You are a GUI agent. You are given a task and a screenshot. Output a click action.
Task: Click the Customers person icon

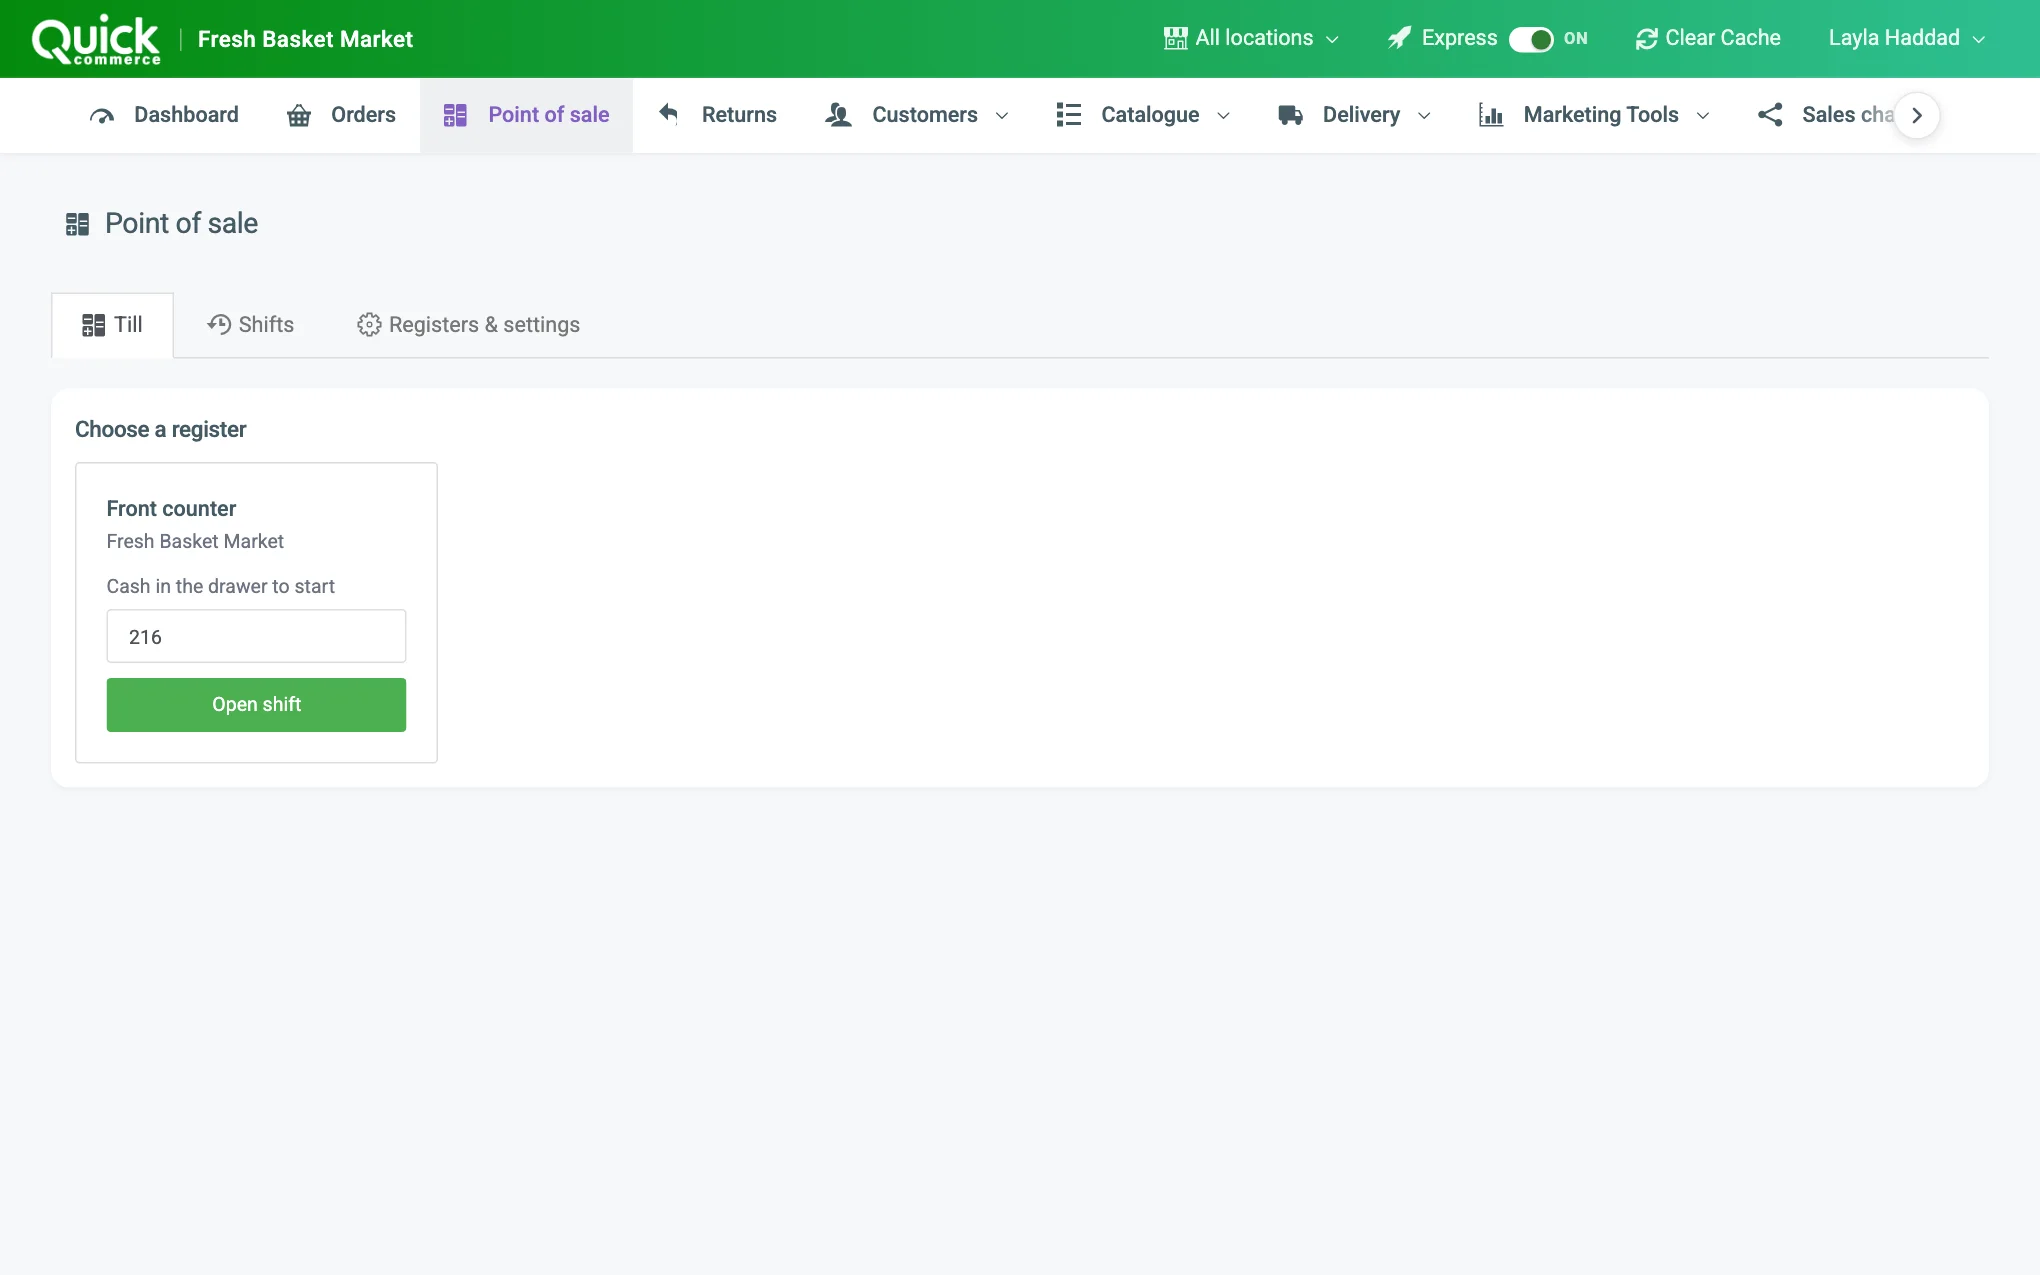tap(838, 116)
